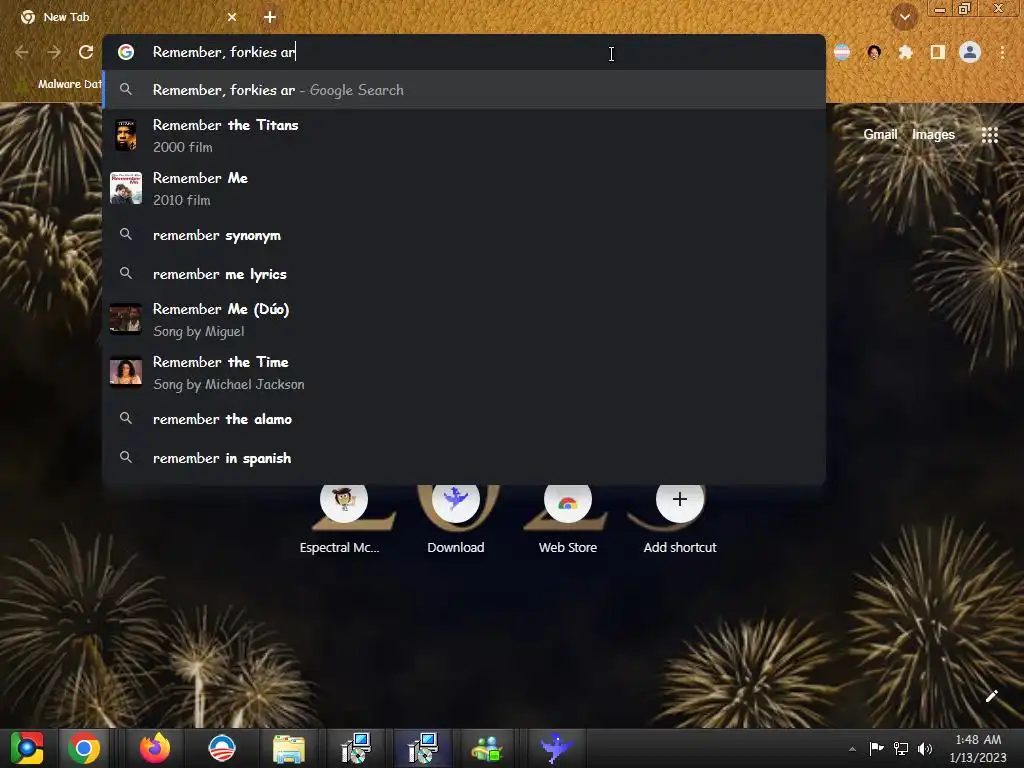Click Michael Jackson song thumbnail
Image resolution: width=1024 pixels, height=768 pixels.
(125, 372)
